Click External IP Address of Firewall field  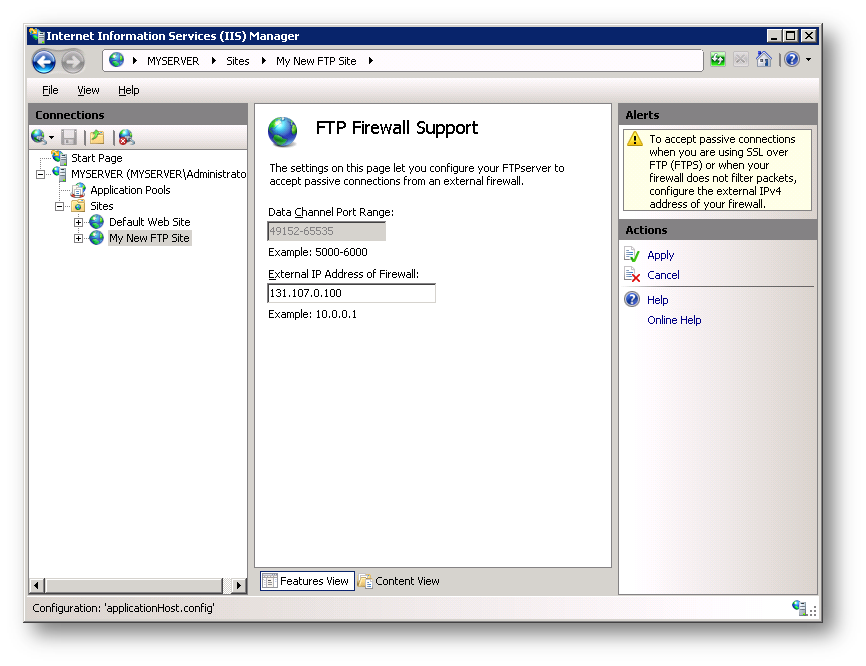pyautogui.click(x=351, y=293)
